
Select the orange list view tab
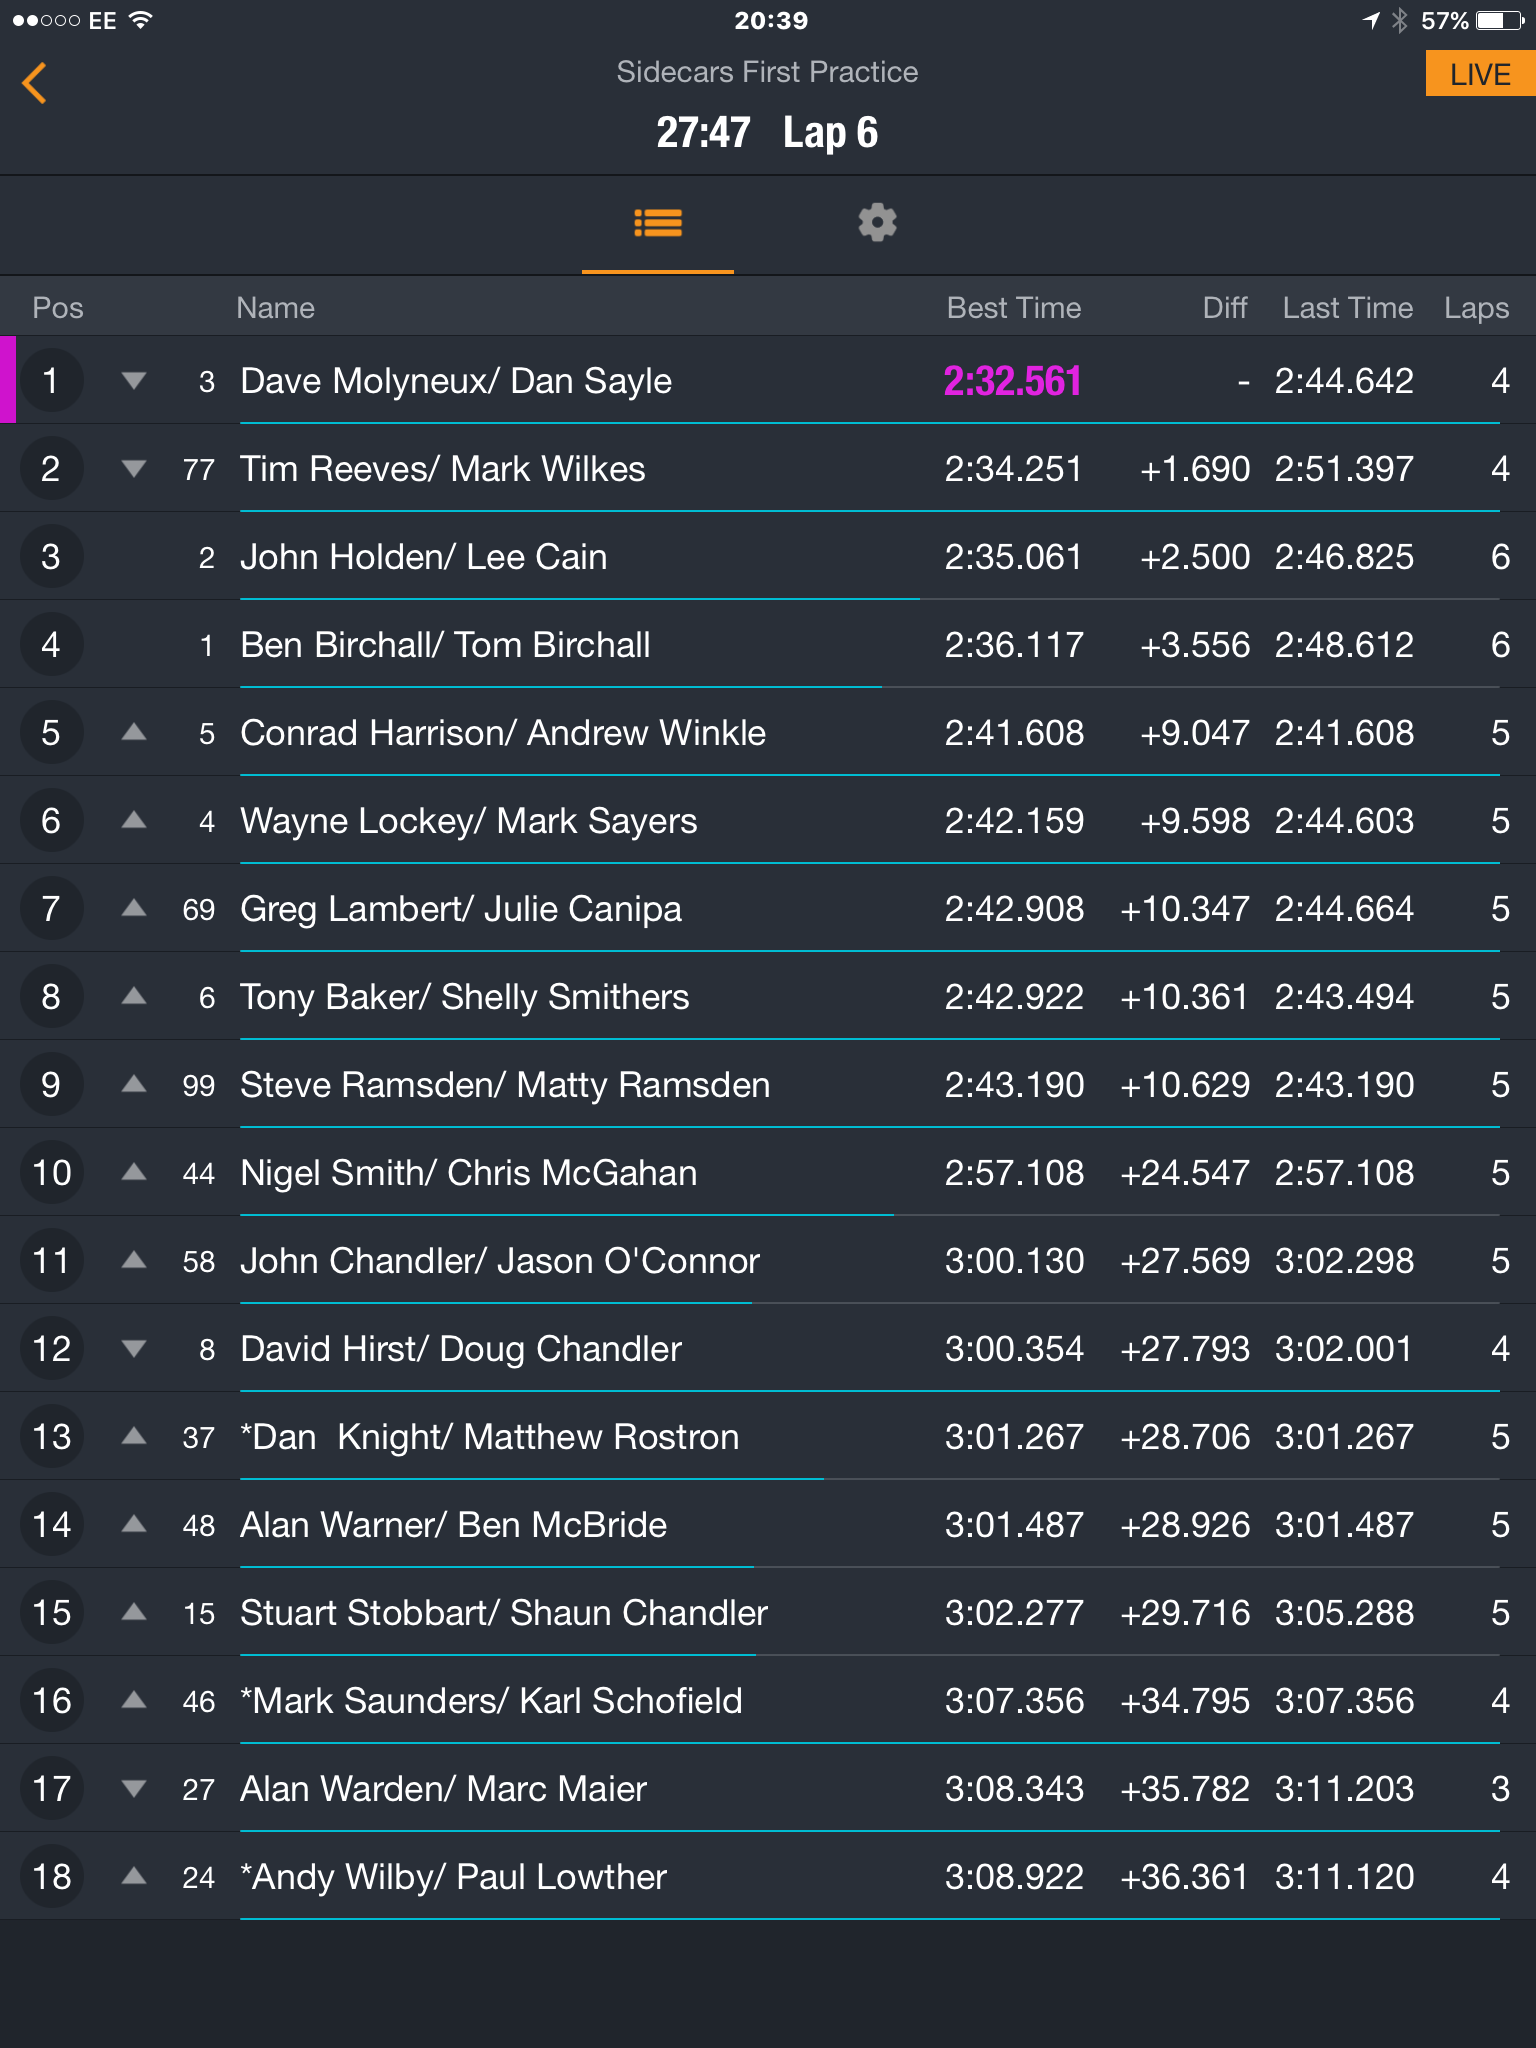click(658, 222)
